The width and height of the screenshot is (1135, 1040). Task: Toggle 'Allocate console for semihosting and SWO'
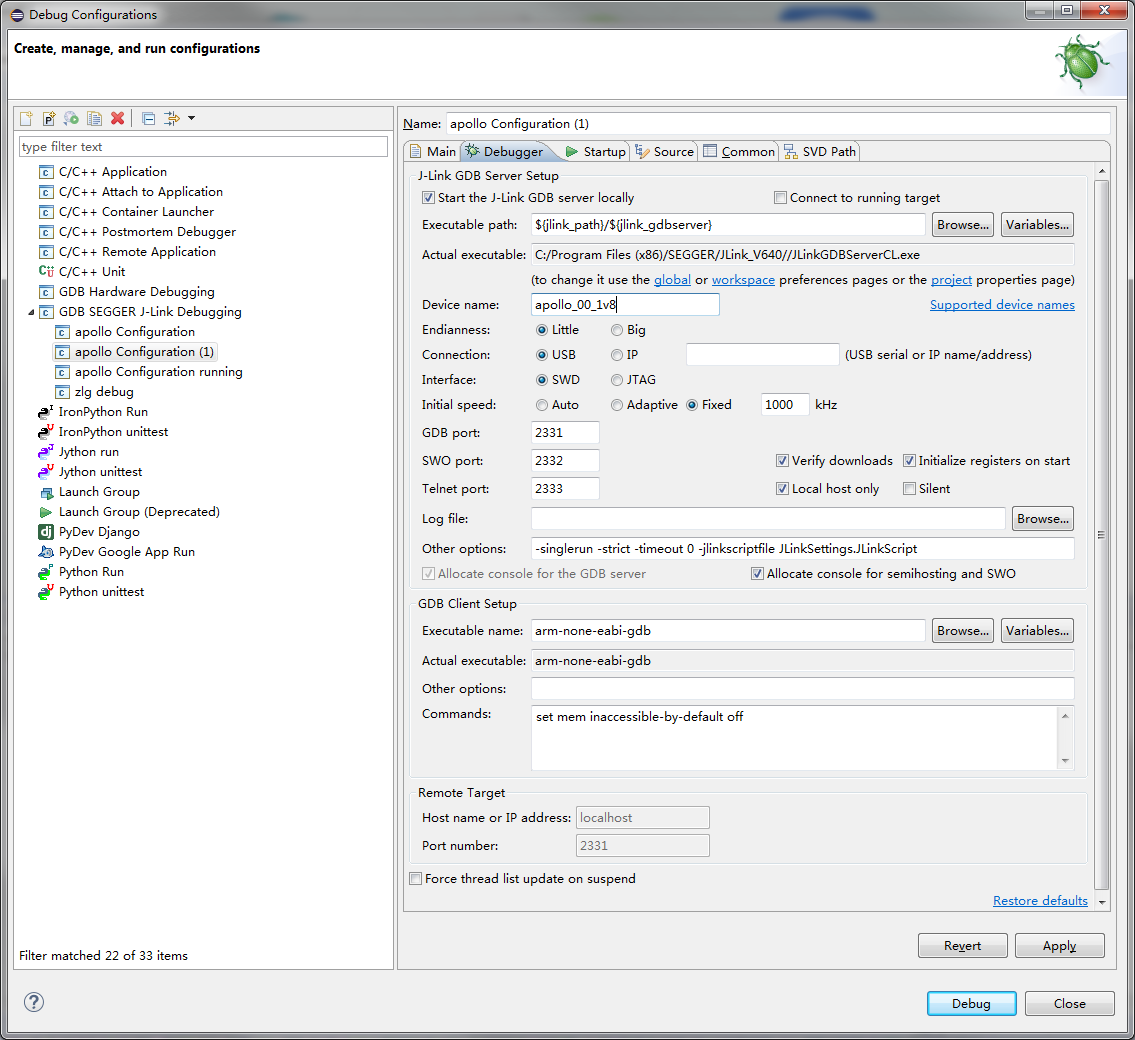click(757, 574)
